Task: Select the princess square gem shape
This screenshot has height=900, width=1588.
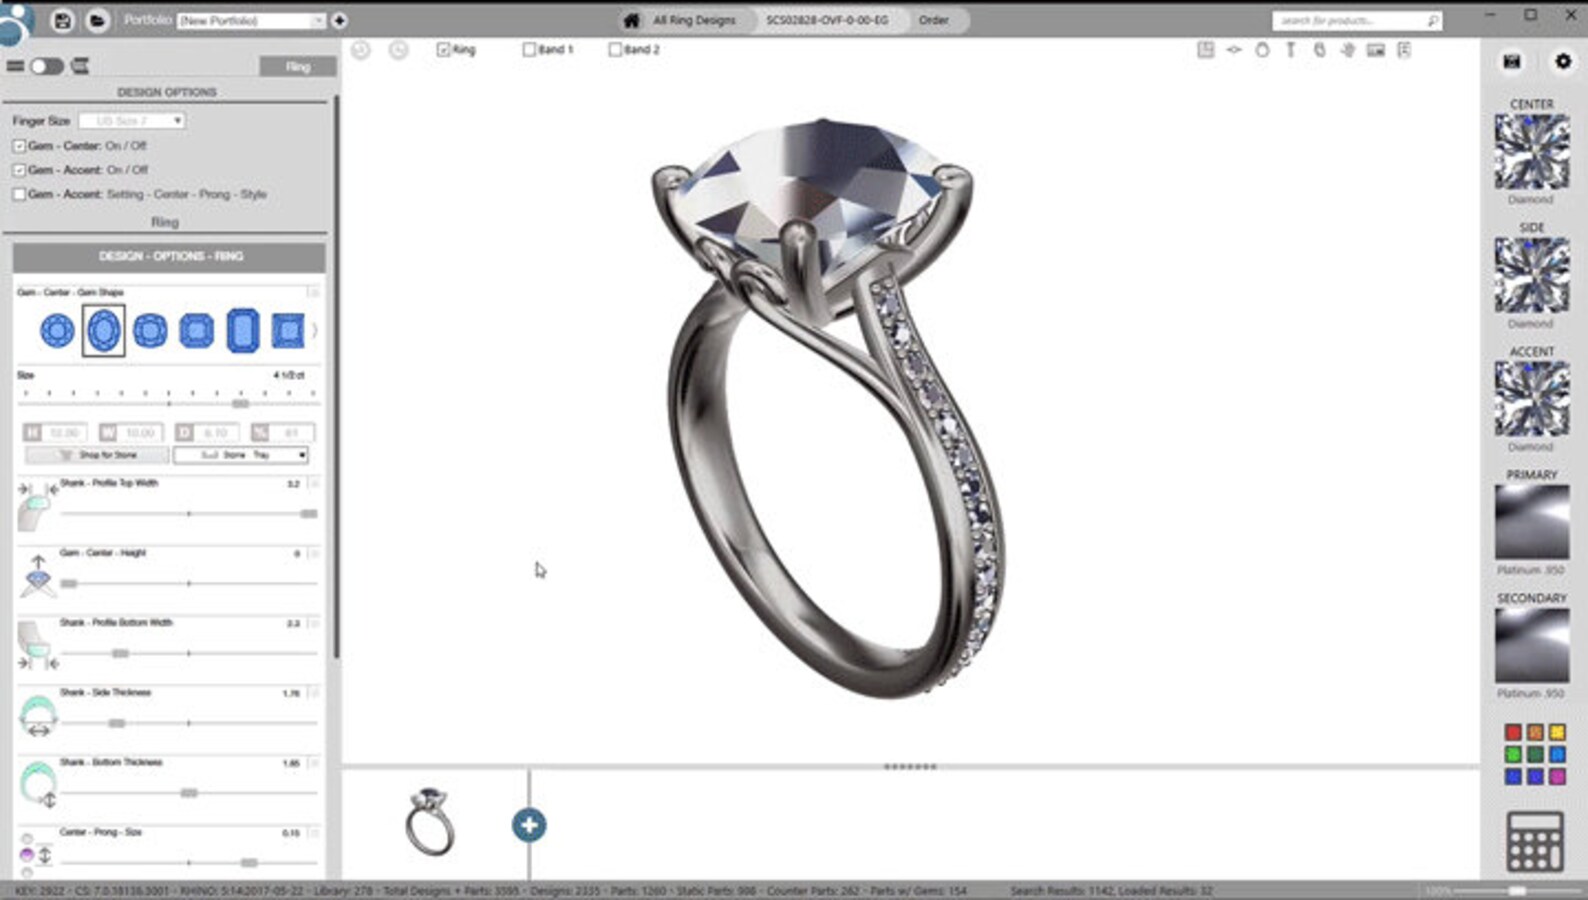Action: coord(288,330)
